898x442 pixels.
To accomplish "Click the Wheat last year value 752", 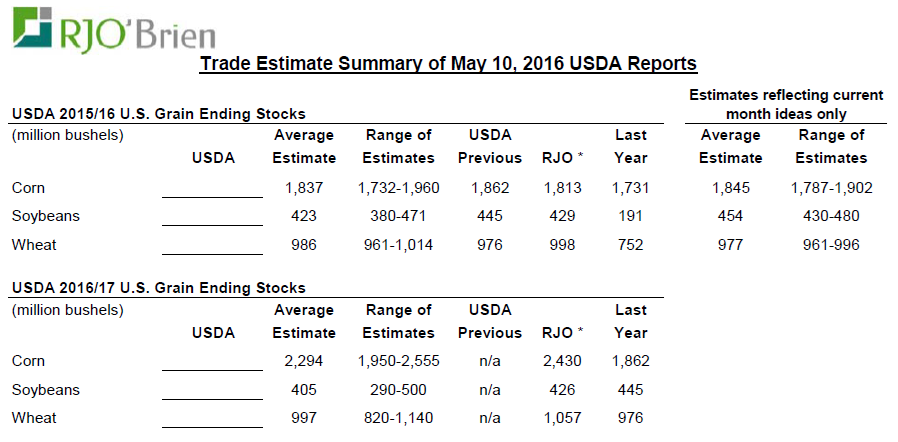I will pos(631,243).
